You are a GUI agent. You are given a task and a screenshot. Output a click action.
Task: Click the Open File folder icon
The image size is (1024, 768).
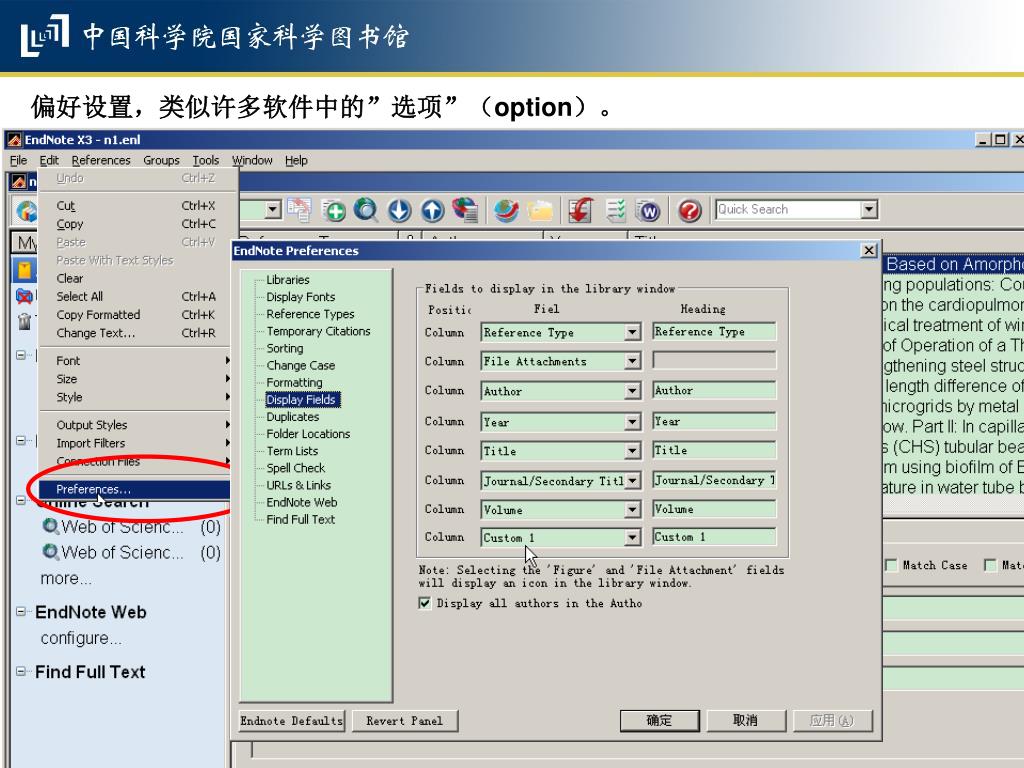[540, 210]
